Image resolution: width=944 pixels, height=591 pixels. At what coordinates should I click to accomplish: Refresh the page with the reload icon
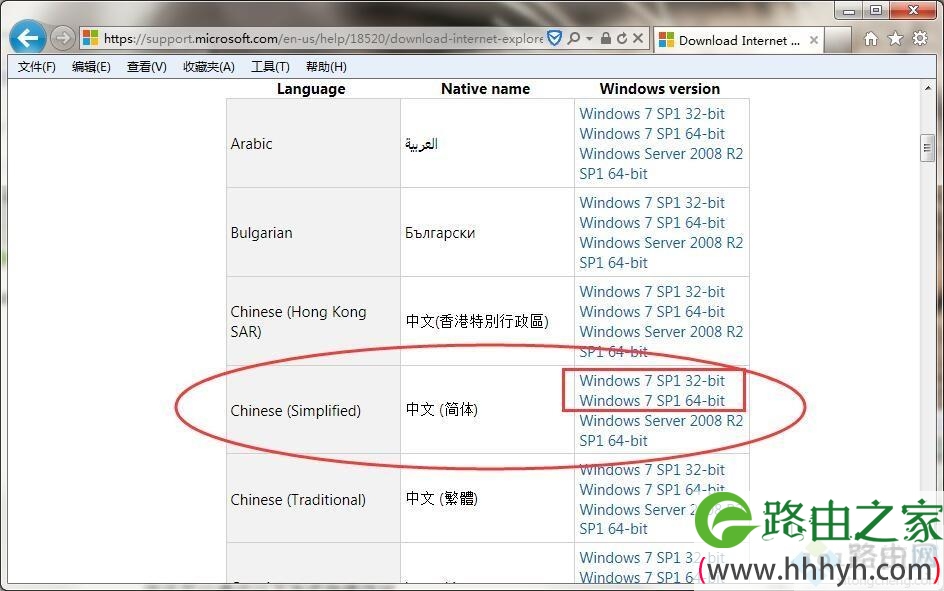click(622, 39)
